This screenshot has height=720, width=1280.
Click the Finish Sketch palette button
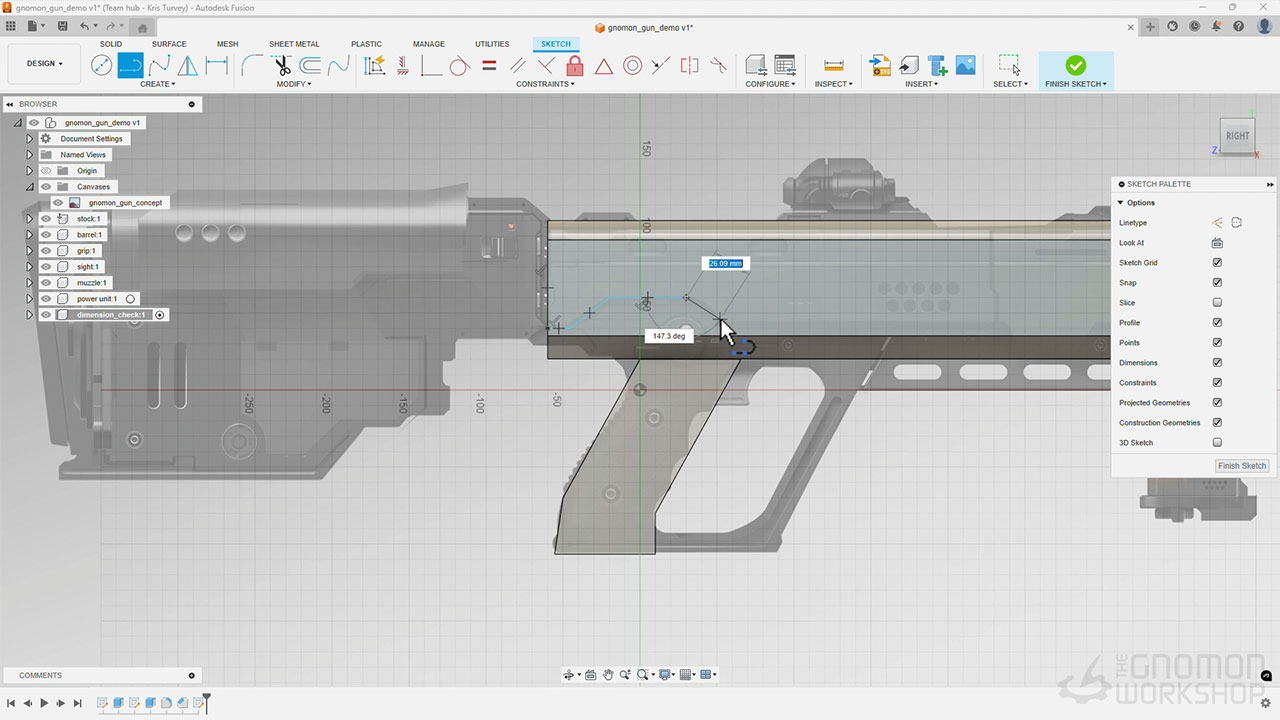click(x=1242, y=466)
